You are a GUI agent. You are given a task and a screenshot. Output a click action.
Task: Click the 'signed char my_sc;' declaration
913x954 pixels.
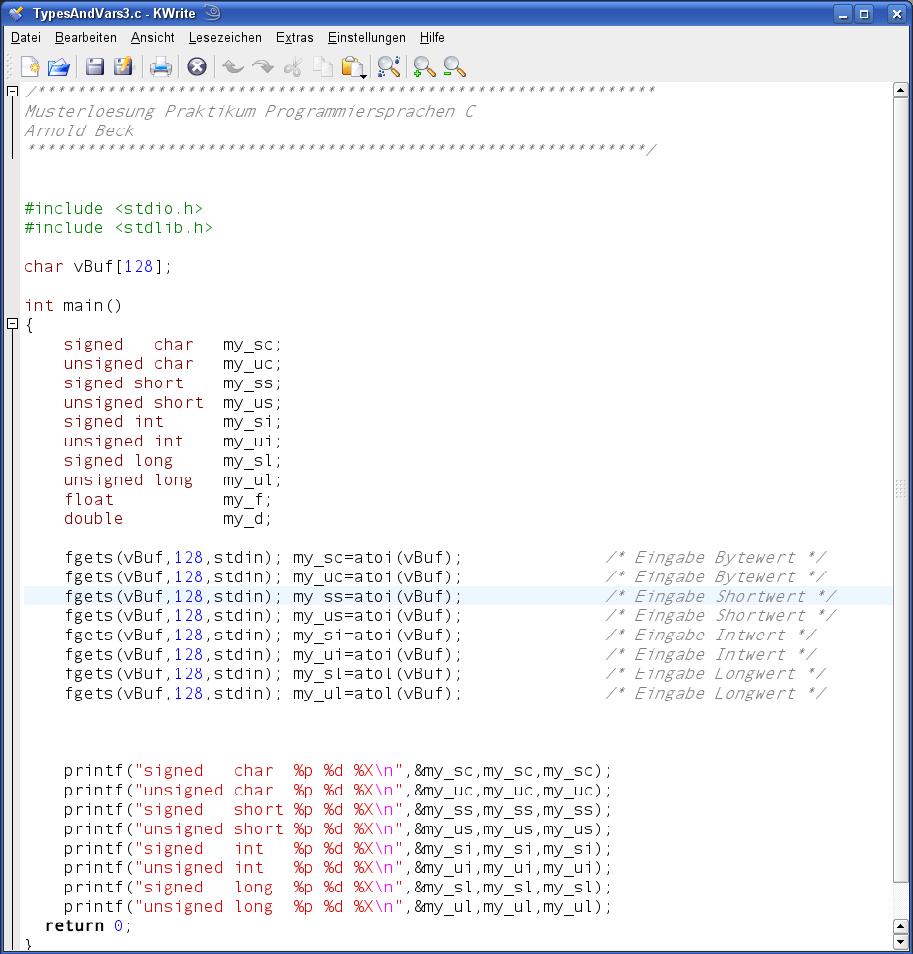pos(173,345)
